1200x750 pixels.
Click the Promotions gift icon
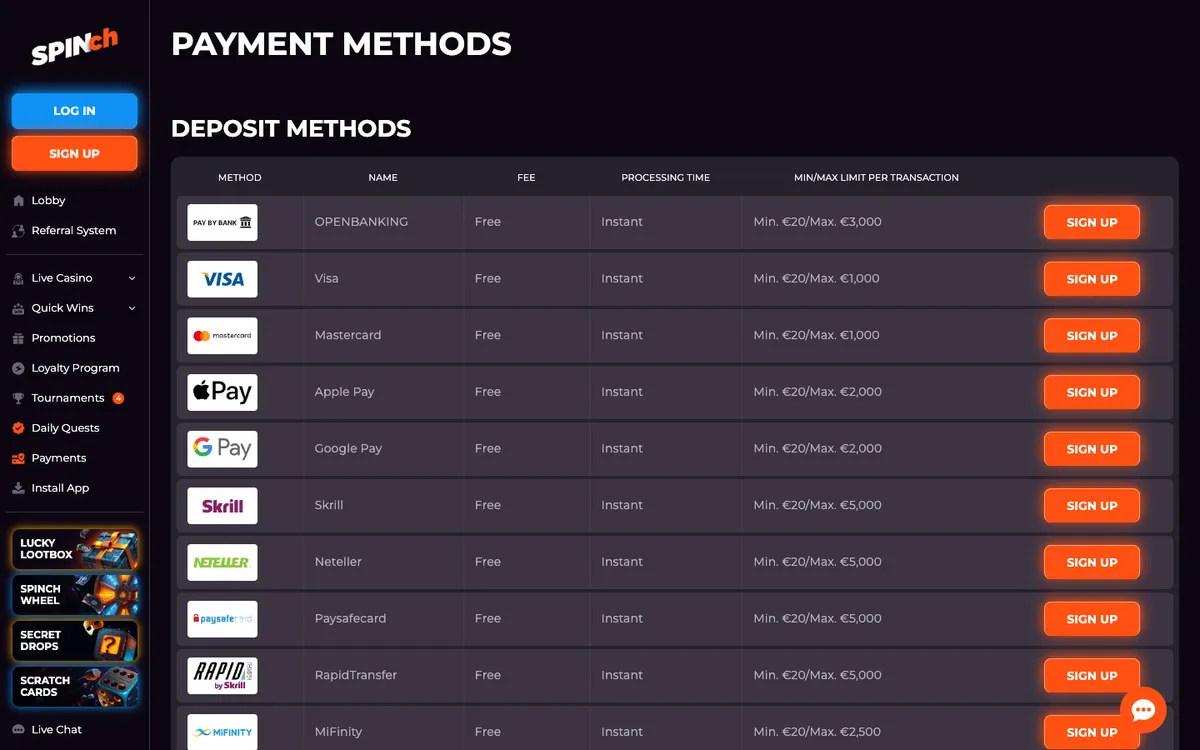tap(18, 339)
